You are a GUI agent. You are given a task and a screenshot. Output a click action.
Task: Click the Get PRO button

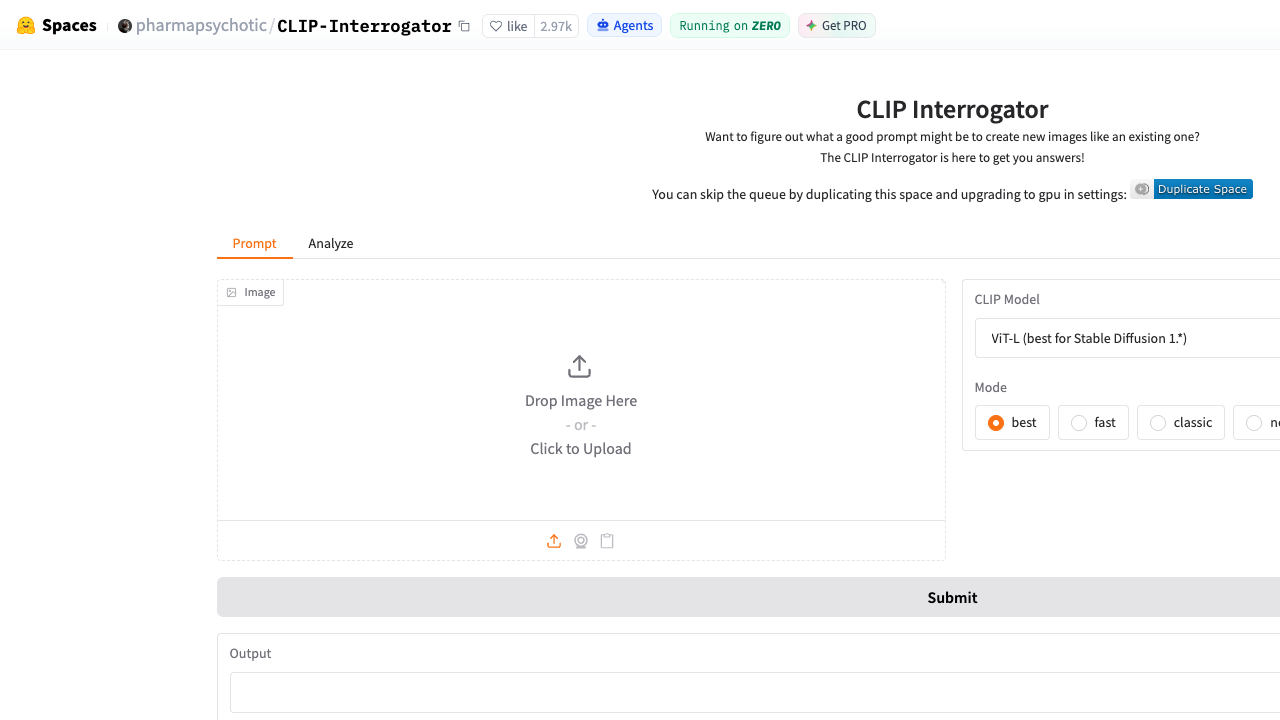click(836, 26)
